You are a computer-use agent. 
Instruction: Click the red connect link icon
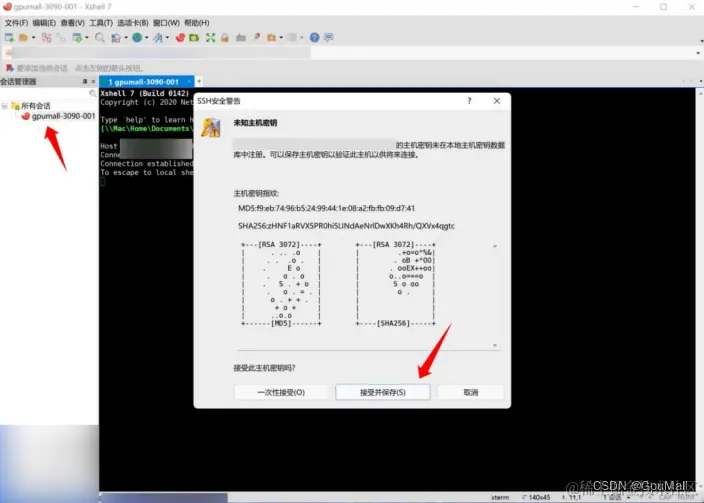pos(46,38)
